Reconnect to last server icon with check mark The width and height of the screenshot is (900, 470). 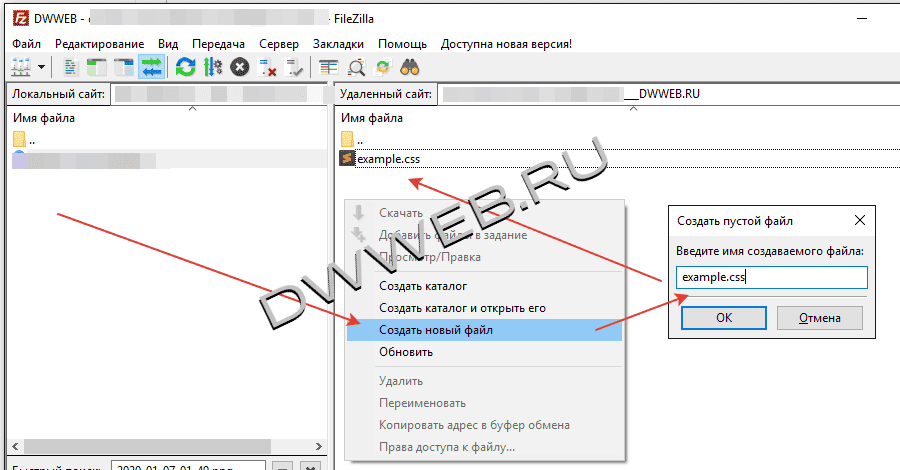tap(294, 67)
